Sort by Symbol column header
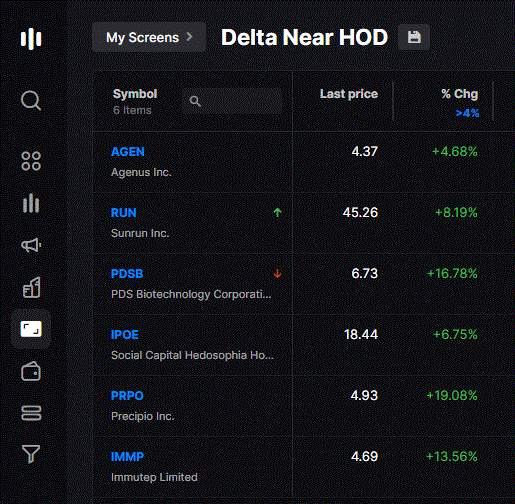 (x=135, y=94)
